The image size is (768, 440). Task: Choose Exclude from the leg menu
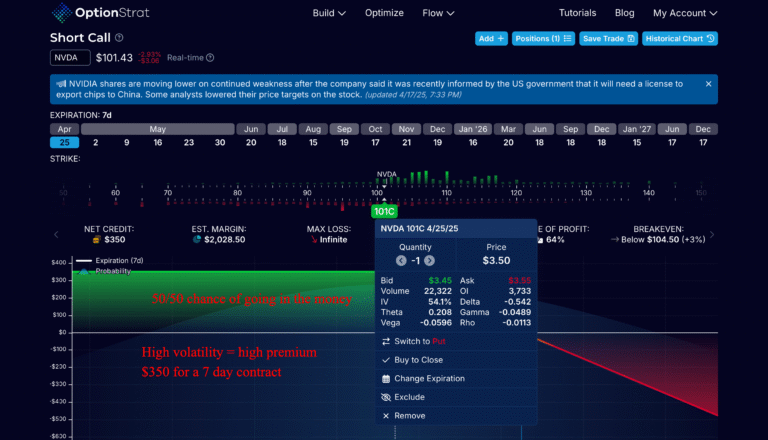(x=456, y=397)
